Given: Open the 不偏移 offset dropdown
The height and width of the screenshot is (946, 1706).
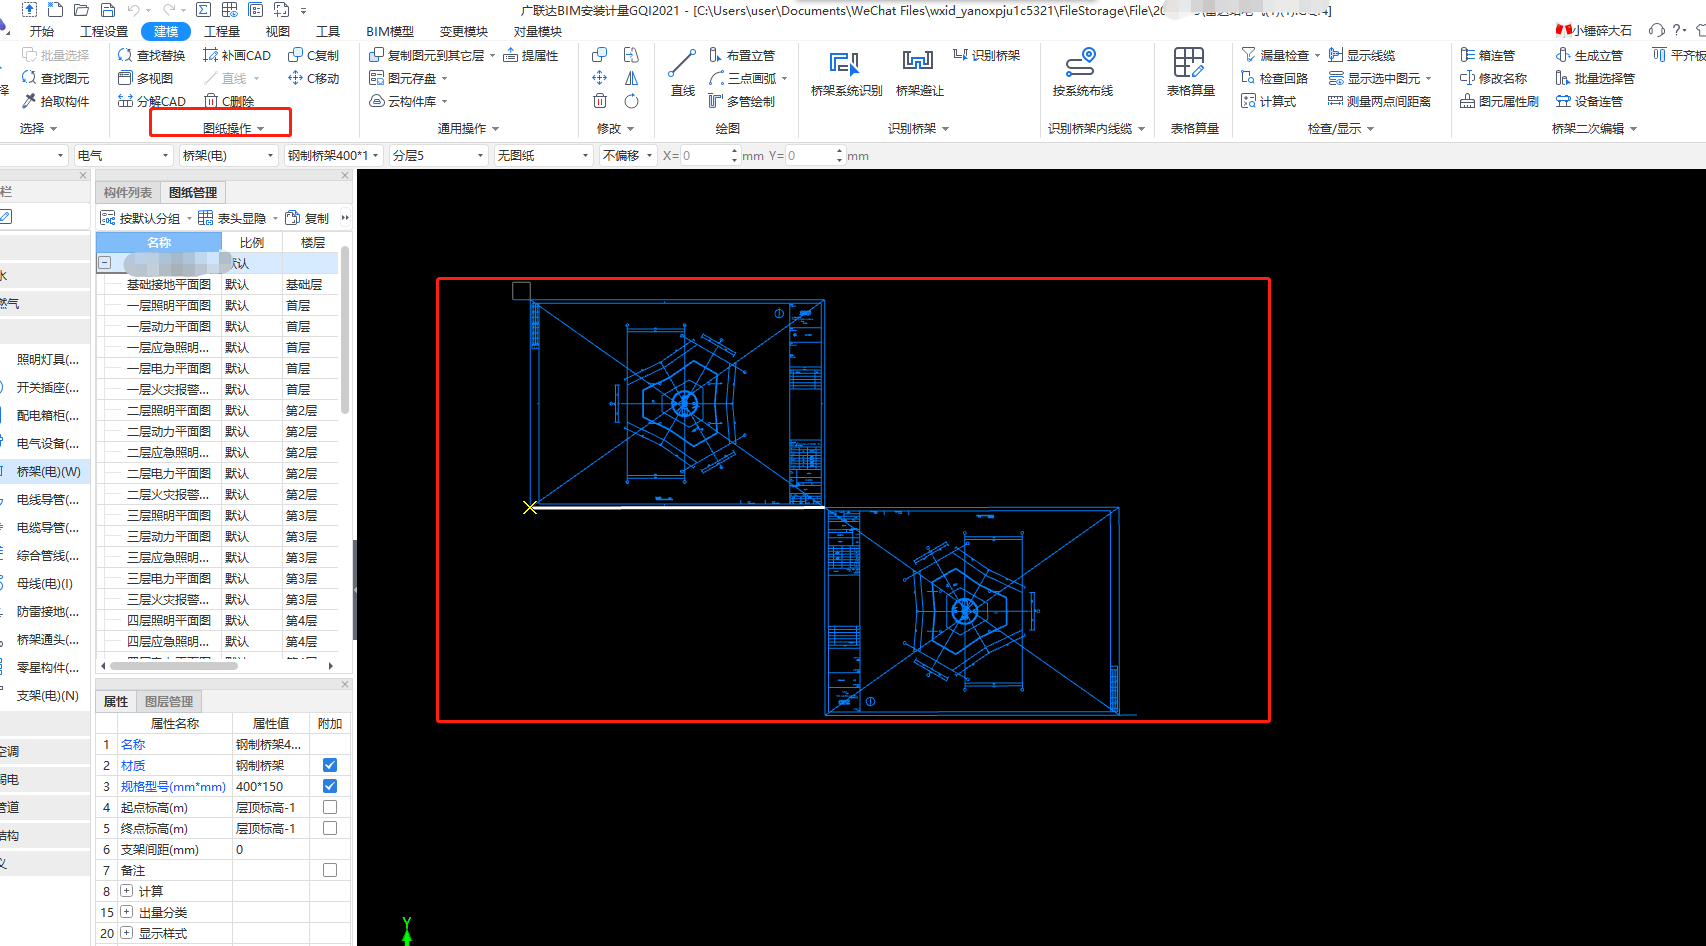Looking at the screenshot, I should (x=628, y=155).
